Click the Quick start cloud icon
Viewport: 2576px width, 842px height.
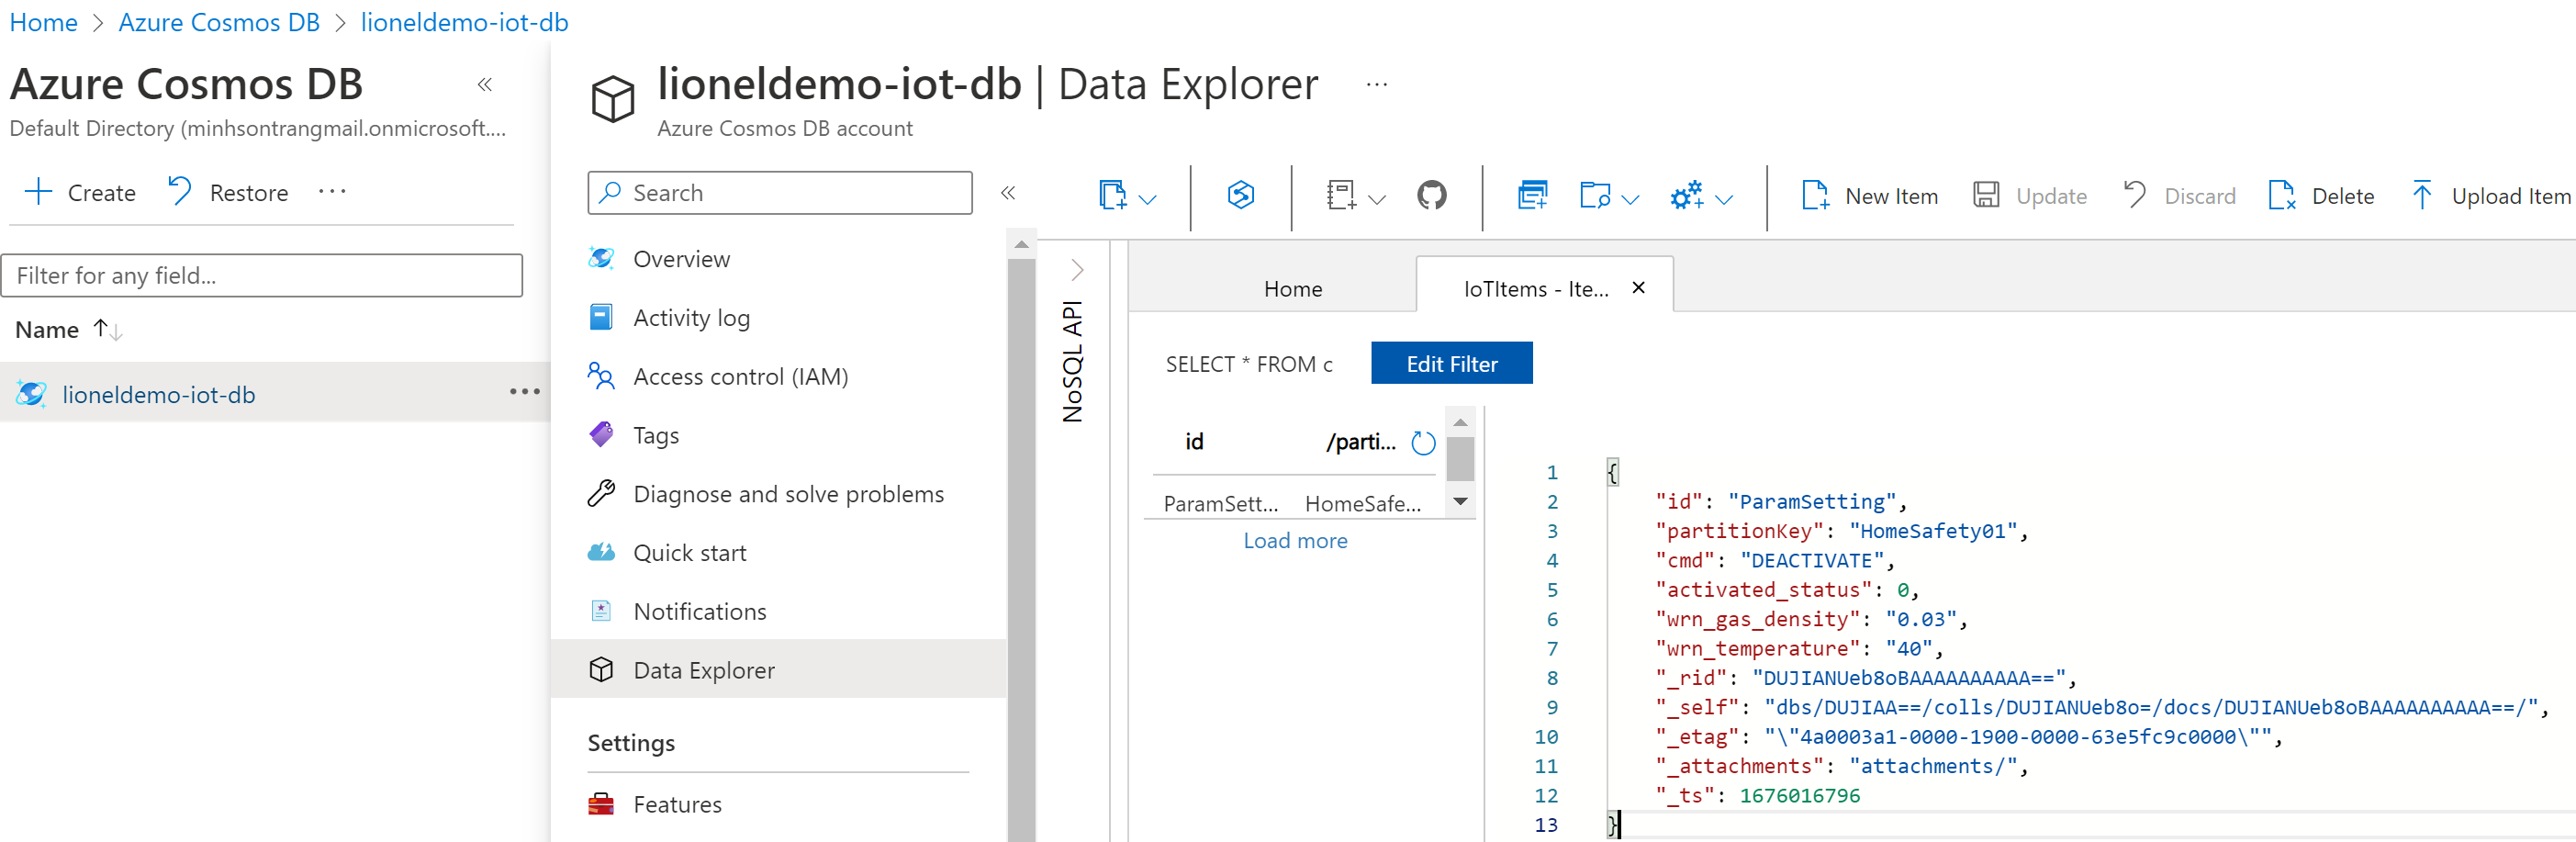click(601, 552)
